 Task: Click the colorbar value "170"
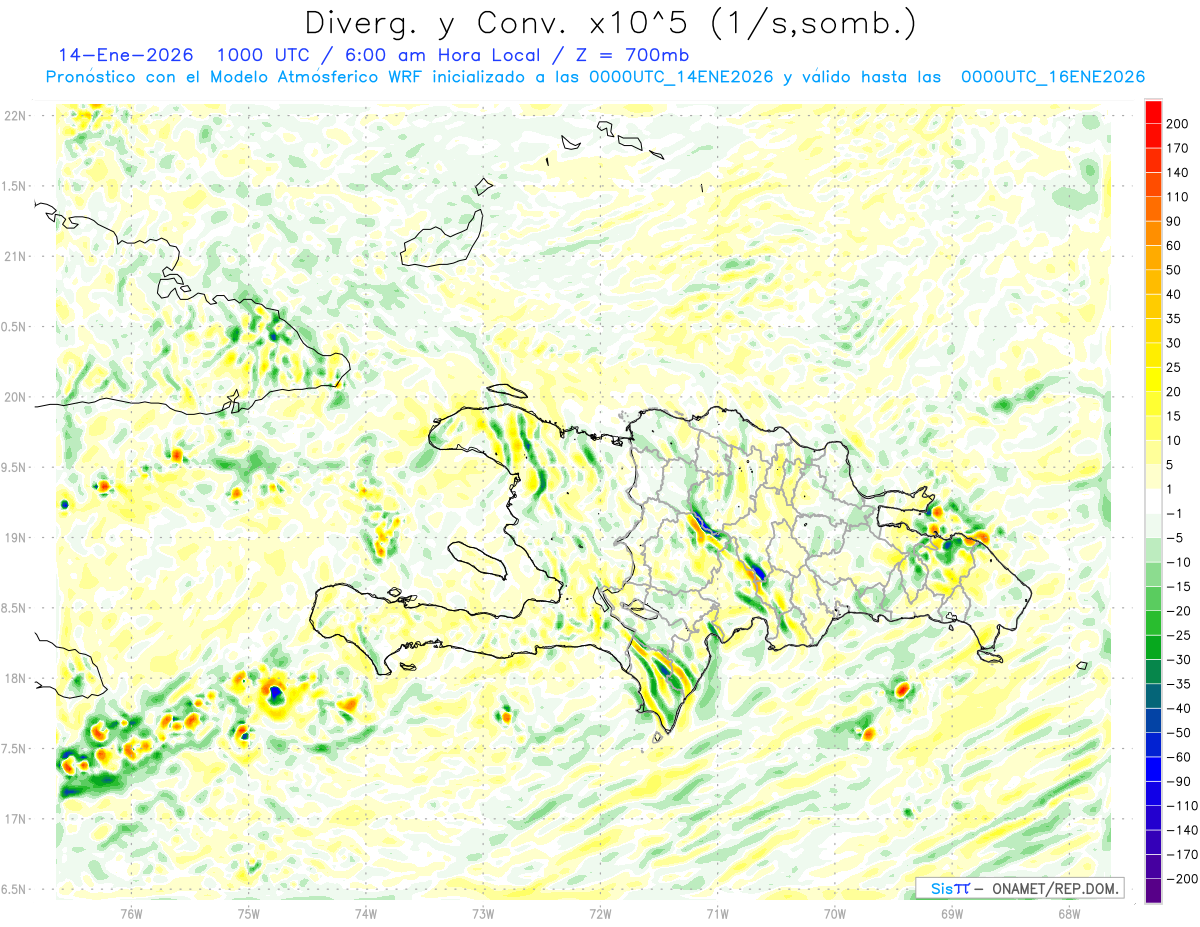click(x=1177, y=148)
